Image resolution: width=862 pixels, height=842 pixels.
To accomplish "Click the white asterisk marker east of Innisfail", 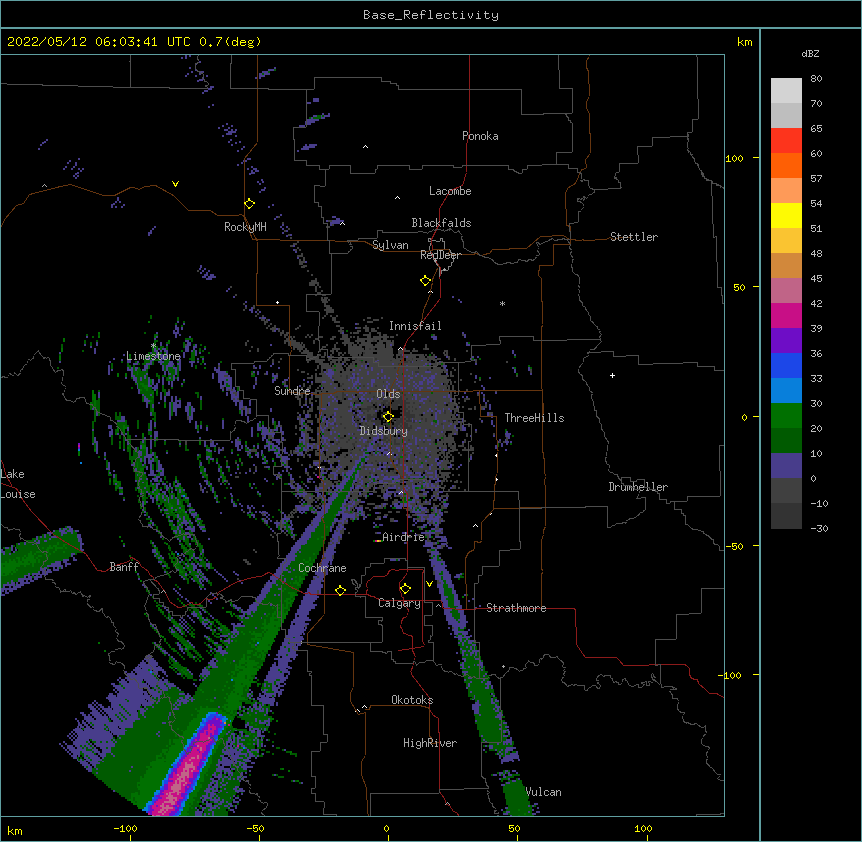I will tap(502, 304).
